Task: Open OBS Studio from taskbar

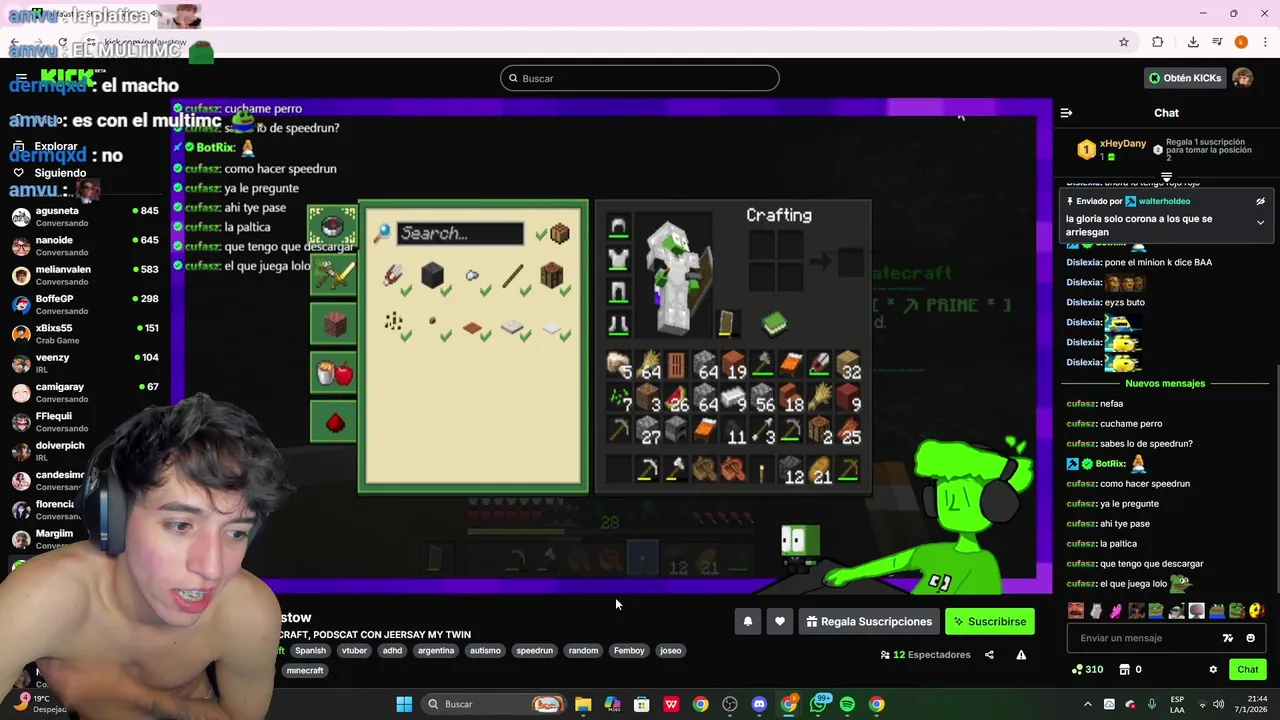Action: 730,704
